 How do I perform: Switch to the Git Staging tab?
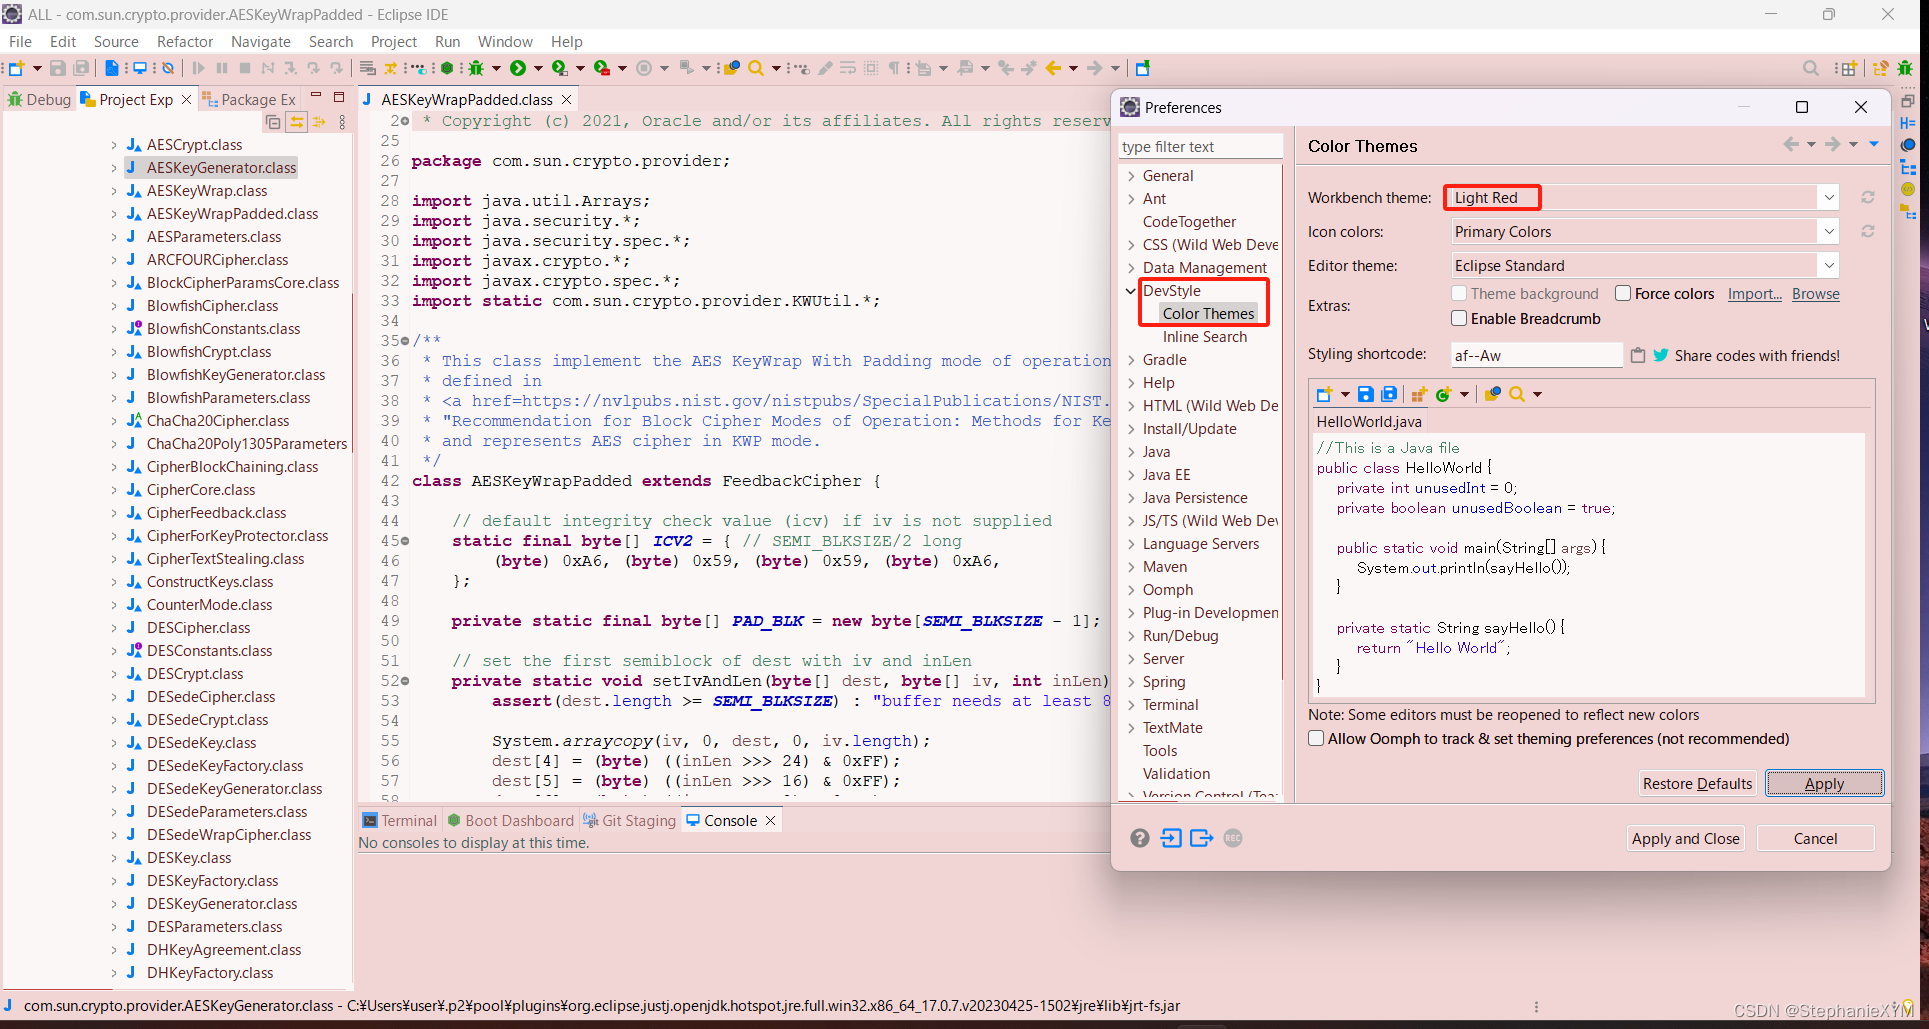click(x=630, y=820)
